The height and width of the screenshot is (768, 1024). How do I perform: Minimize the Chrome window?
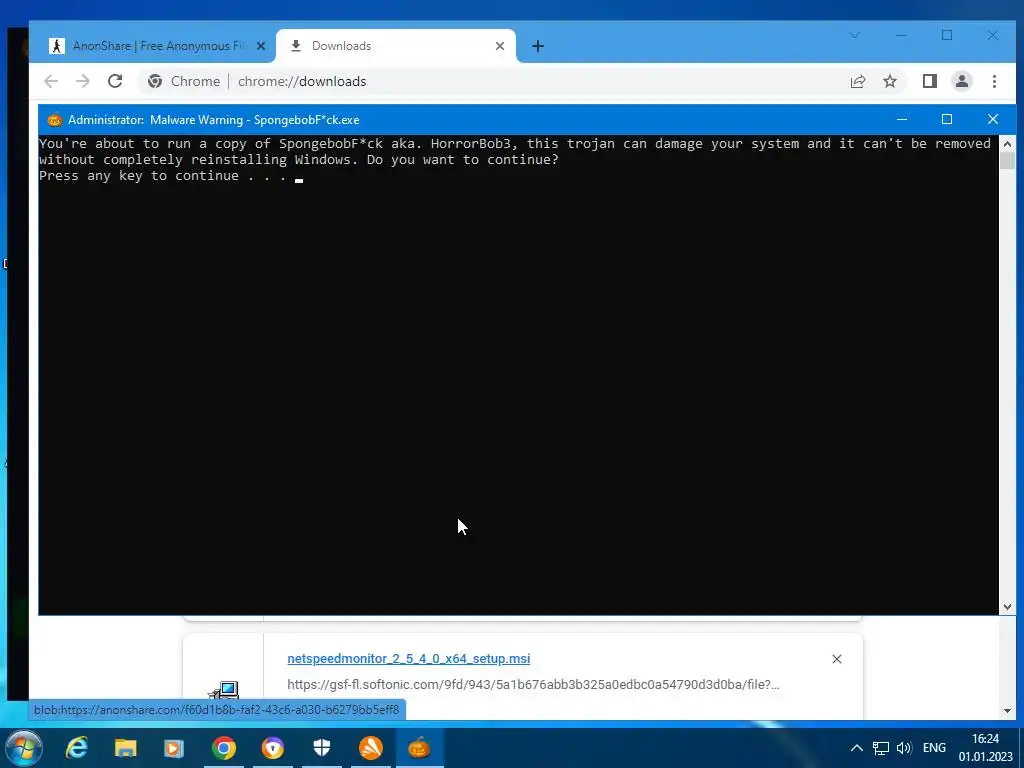coord(901,35)
